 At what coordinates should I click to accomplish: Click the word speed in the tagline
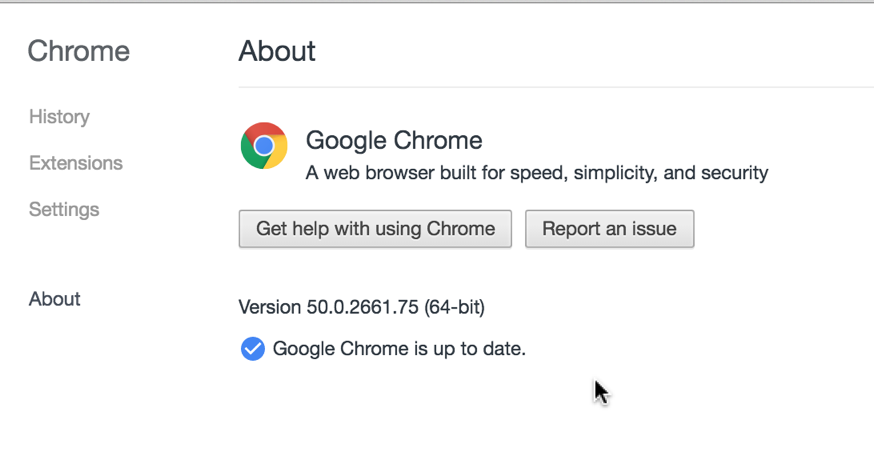tap(538, 173)
